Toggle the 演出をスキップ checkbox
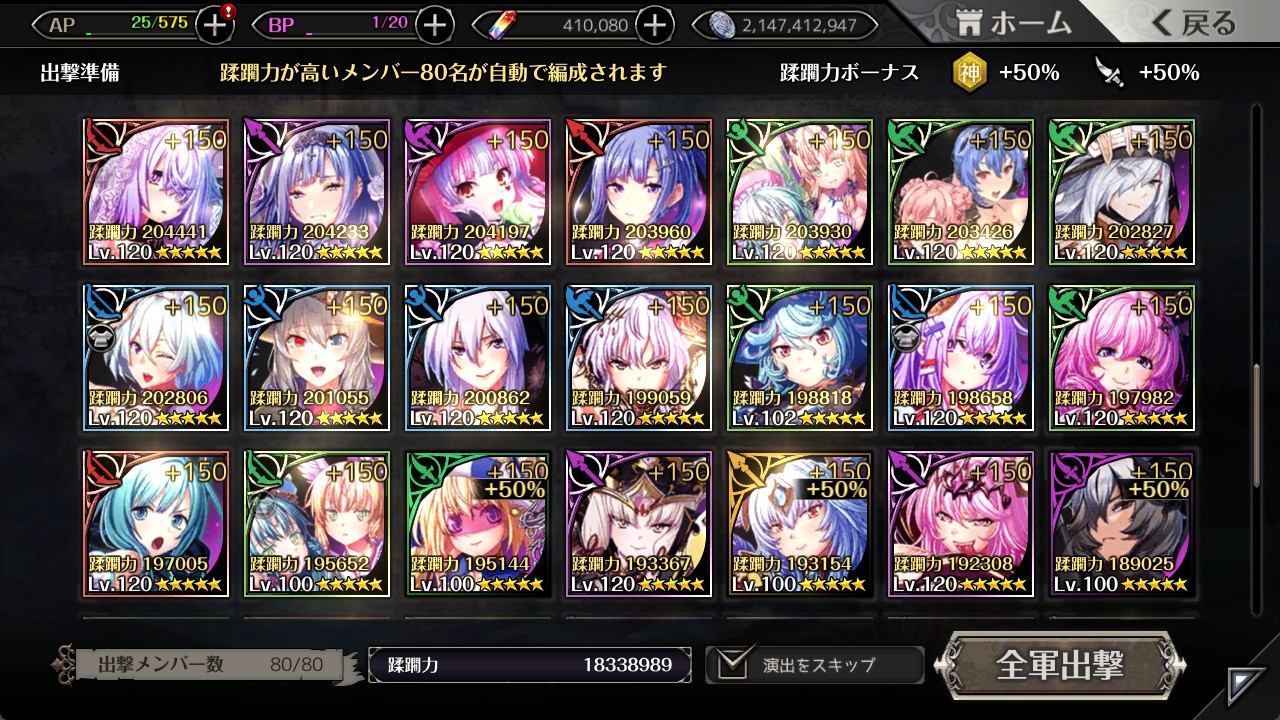The height and width of the screenshot is (720, 1280). tap(732, 663)
